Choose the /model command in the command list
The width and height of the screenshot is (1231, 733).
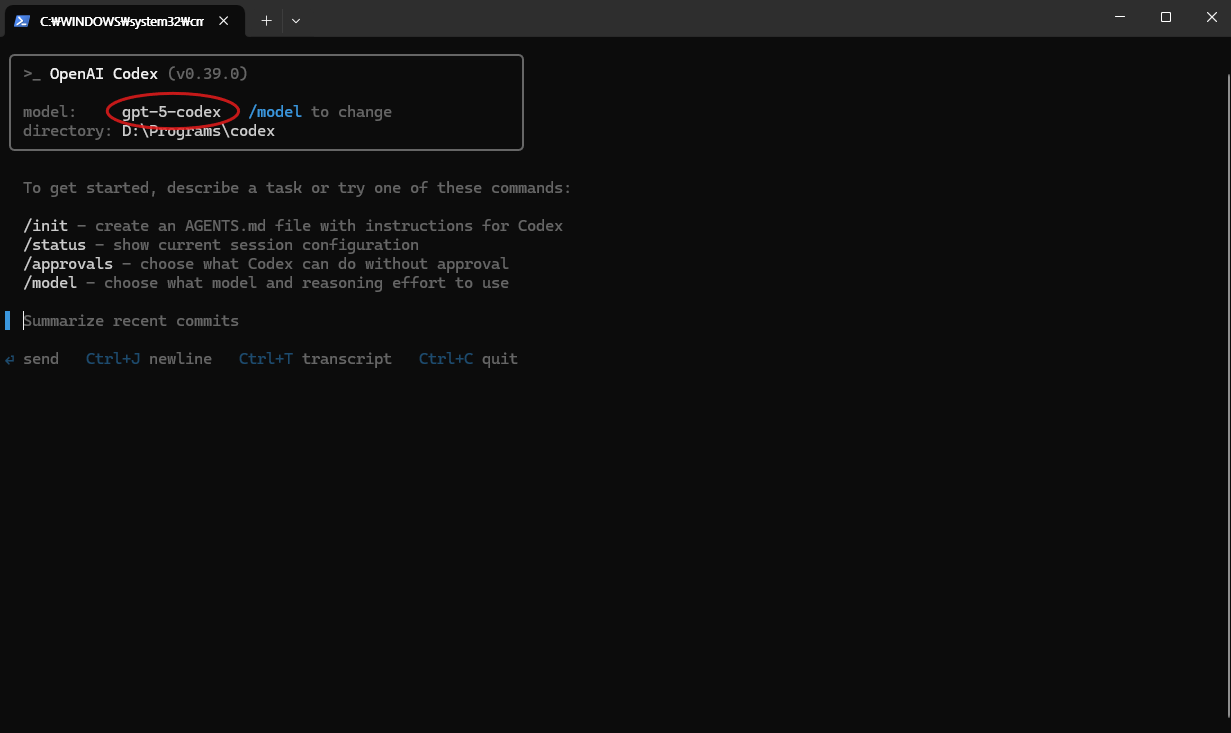(x=49, y=283)
